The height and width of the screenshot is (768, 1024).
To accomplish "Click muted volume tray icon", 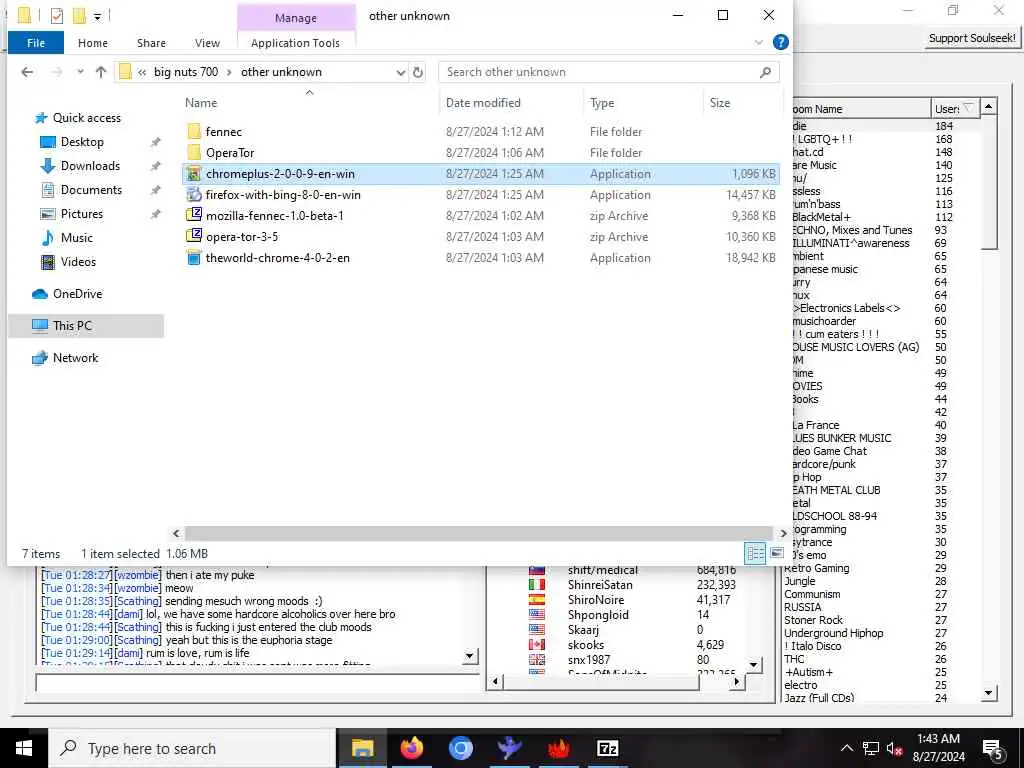I will (894, 748).
